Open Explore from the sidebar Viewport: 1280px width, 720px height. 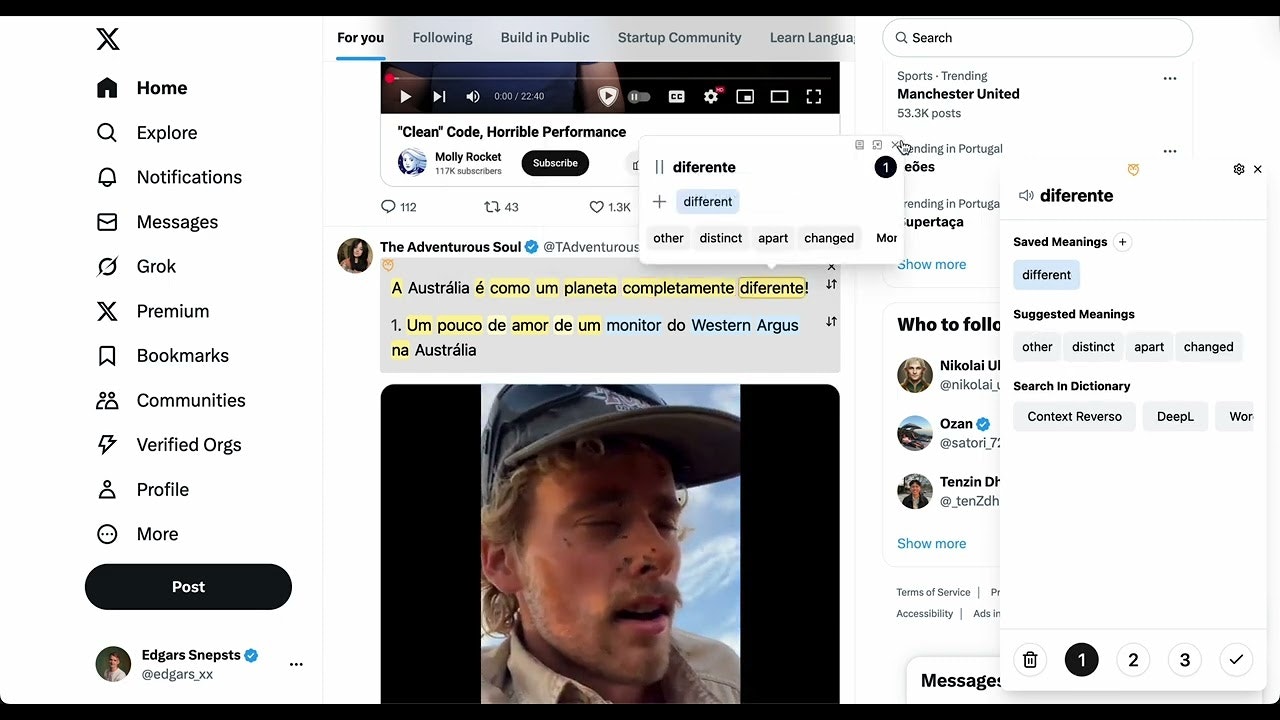click(x=147, y=133)
